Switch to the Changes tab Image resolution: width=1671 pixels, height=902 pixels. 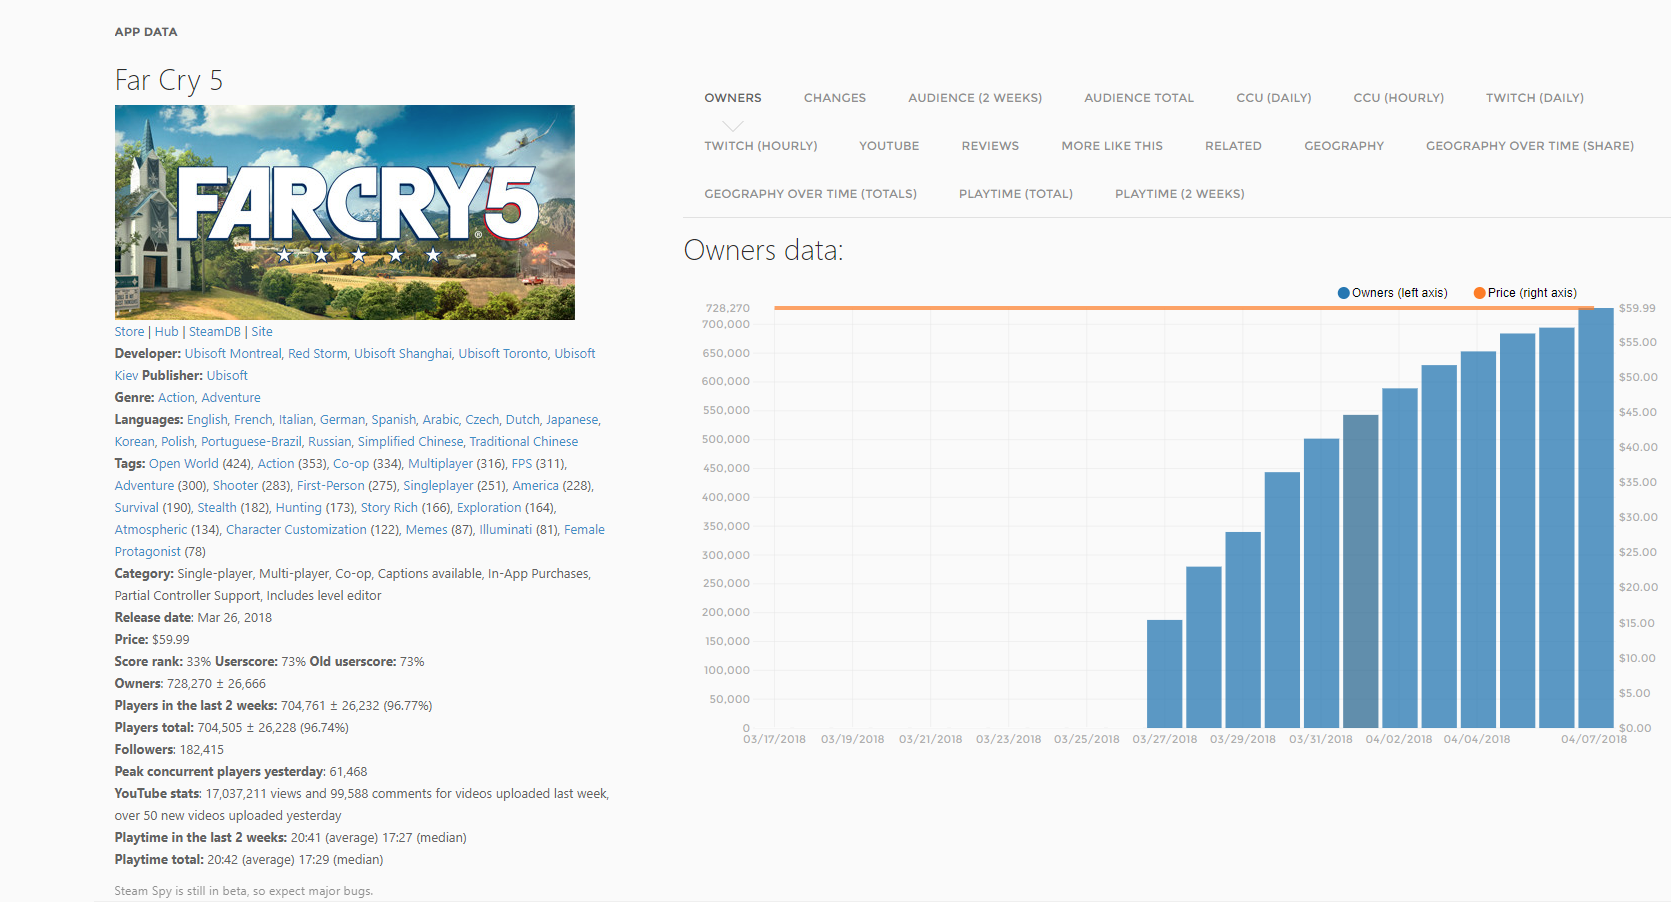point(835,98)
